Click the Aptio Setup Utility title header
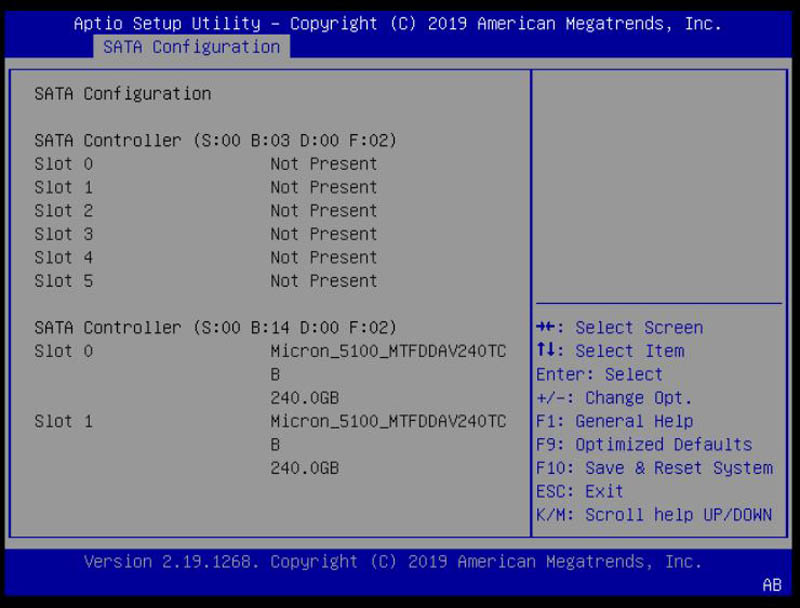Viewport: 800px width, 608px height. pyautogui.click(x=397, y=23)
